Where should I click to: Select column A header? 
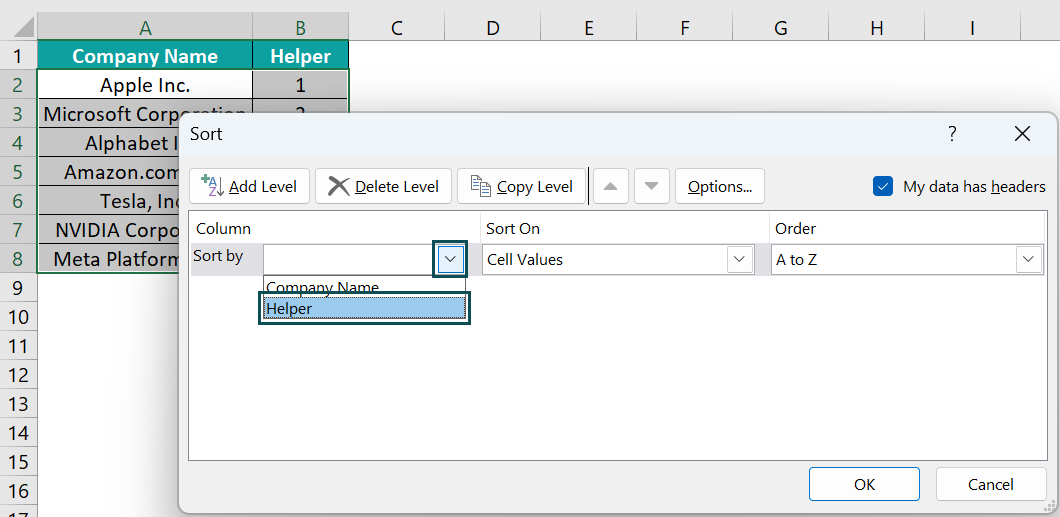pos(145,27)
